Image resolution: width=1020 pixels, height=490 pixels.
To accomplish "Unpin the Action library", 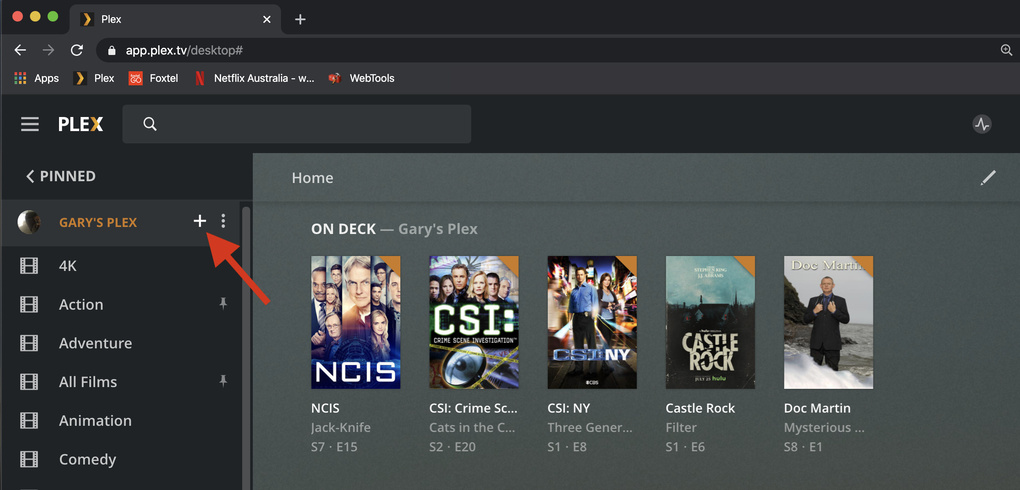I will coord(223,303).
